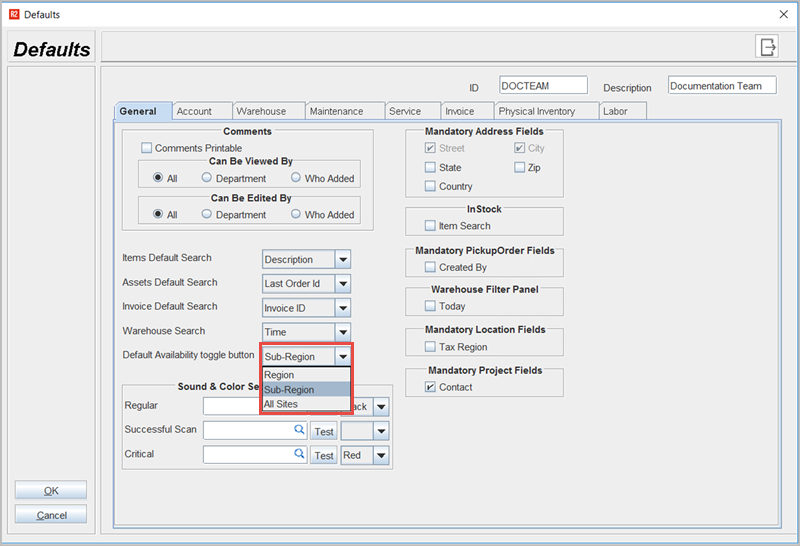Select Department under Can Be Viewed By

pyautogui.click(x=207, y=178)
